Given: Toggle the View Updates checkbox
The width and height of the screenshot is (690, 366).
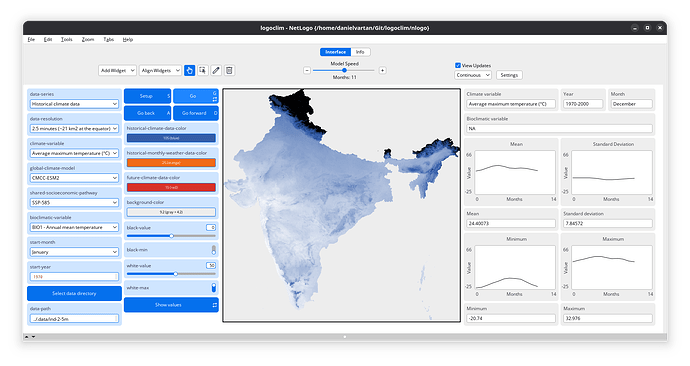Looking at the screenshot, I should (x=458, y=66).
